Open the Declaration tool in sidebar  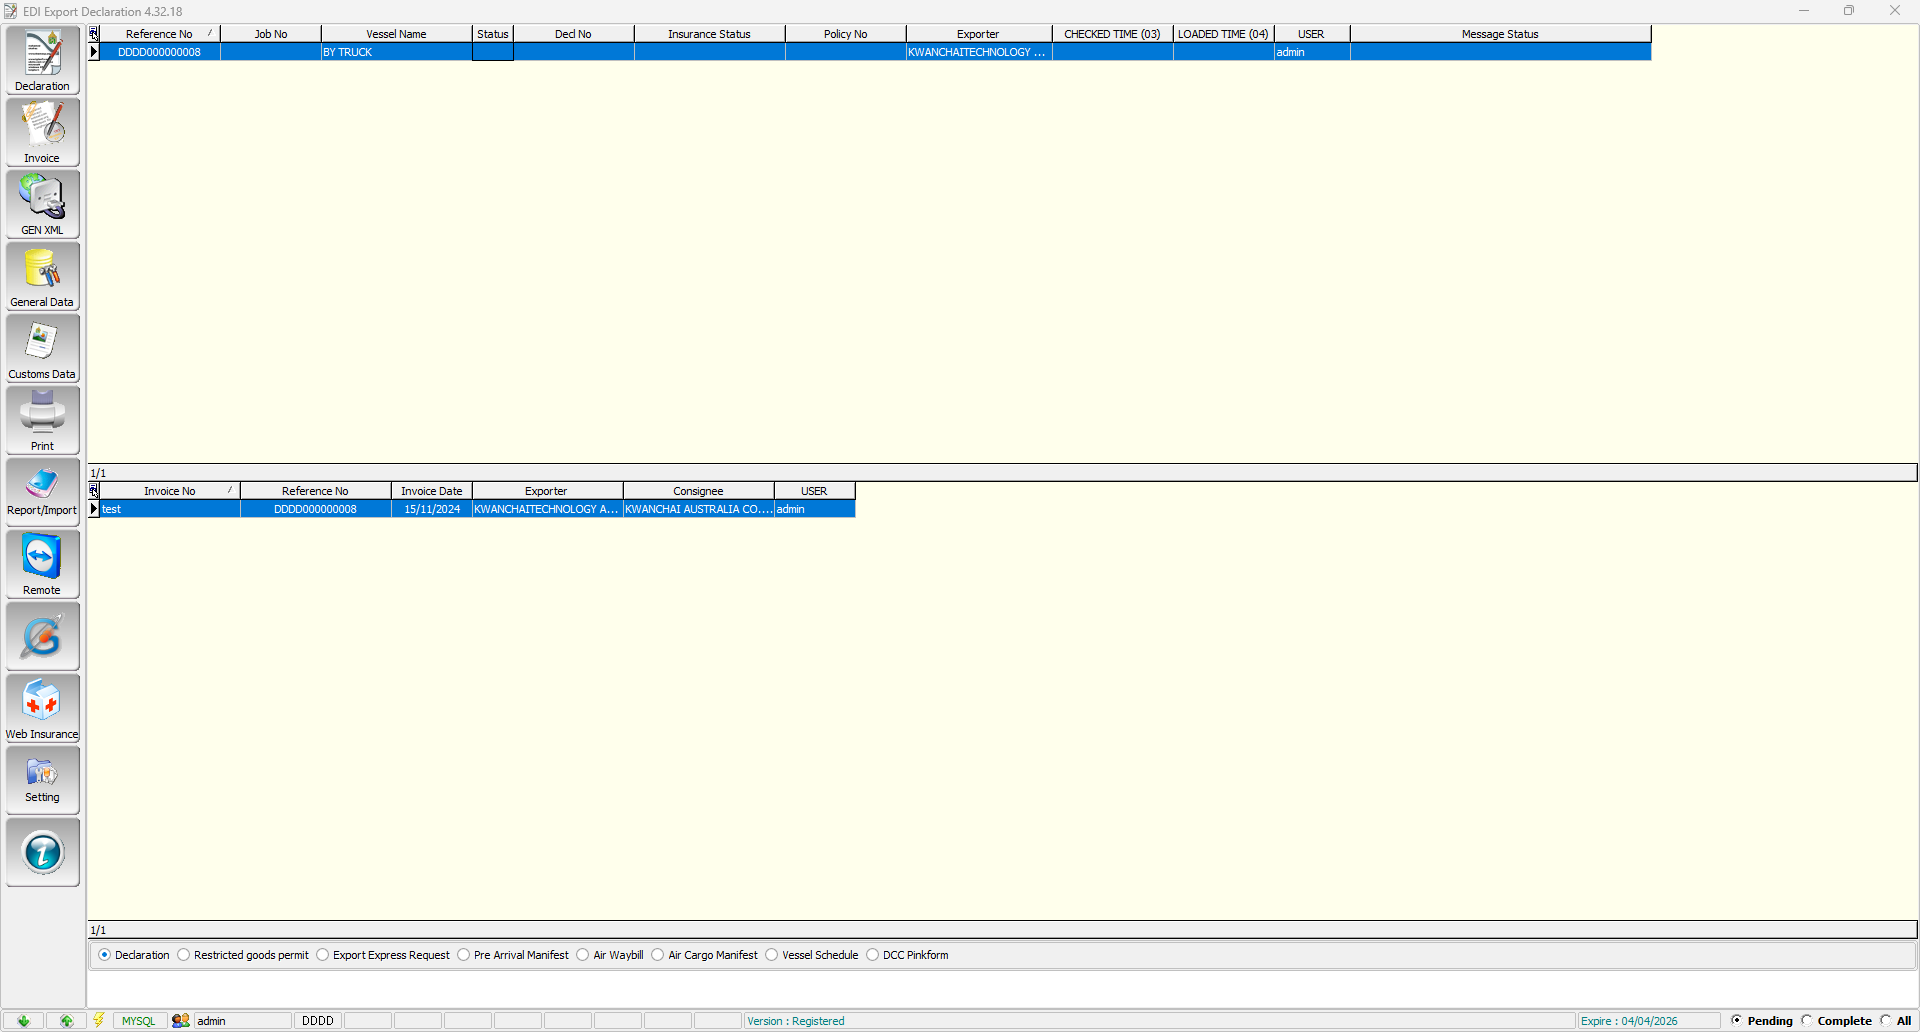pyautogui.click(x=42, y=60)
